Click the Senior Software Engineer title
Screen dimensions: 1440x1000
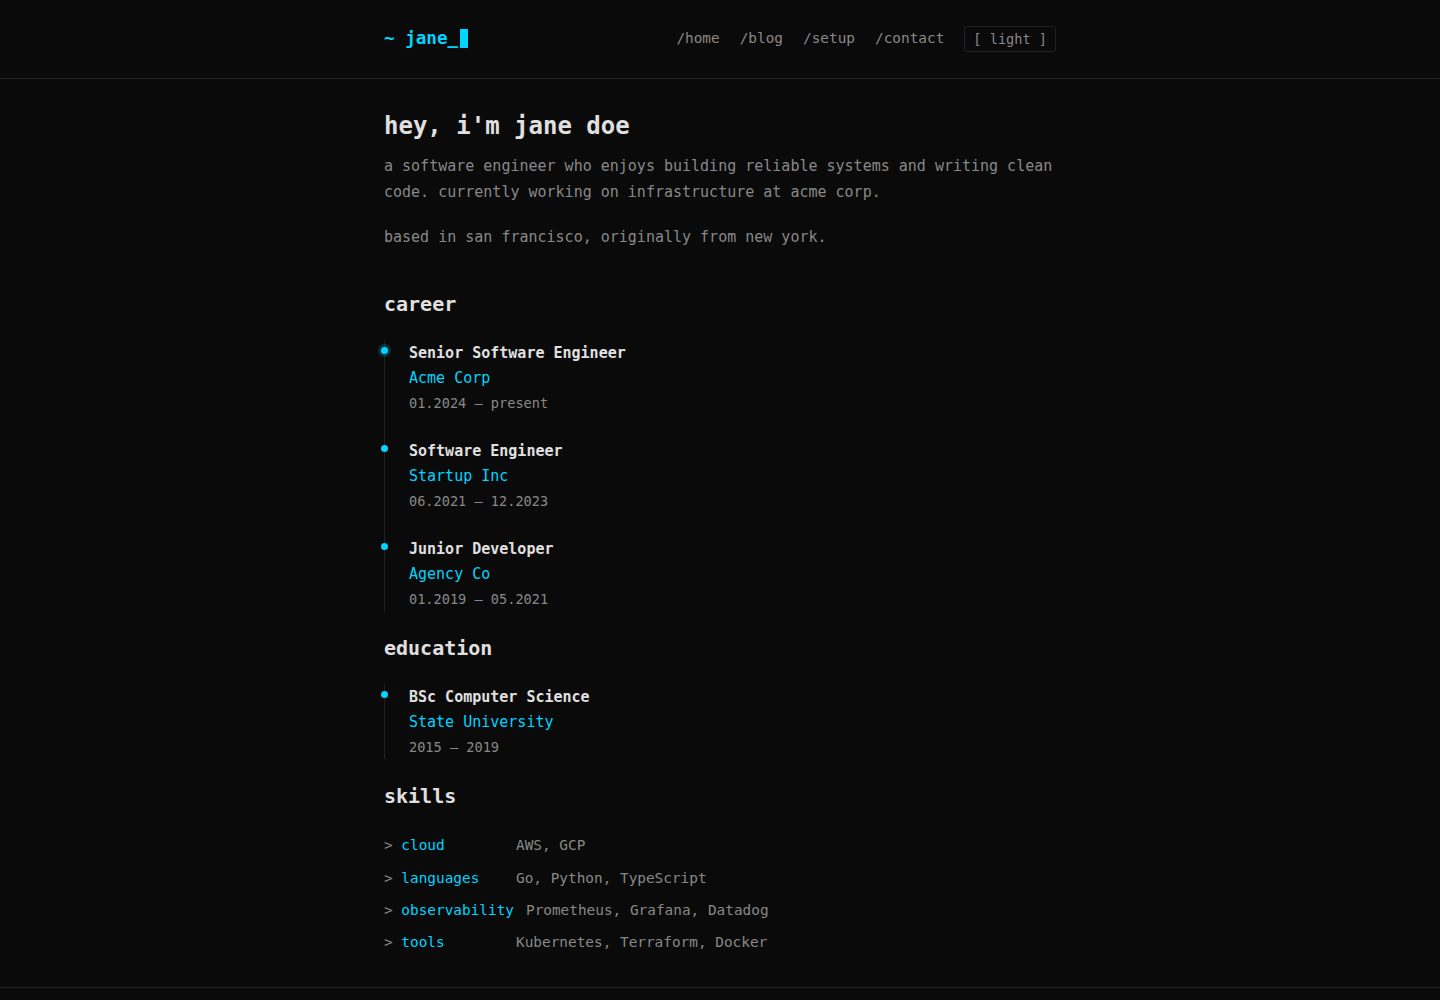click(x=517, y=353)
